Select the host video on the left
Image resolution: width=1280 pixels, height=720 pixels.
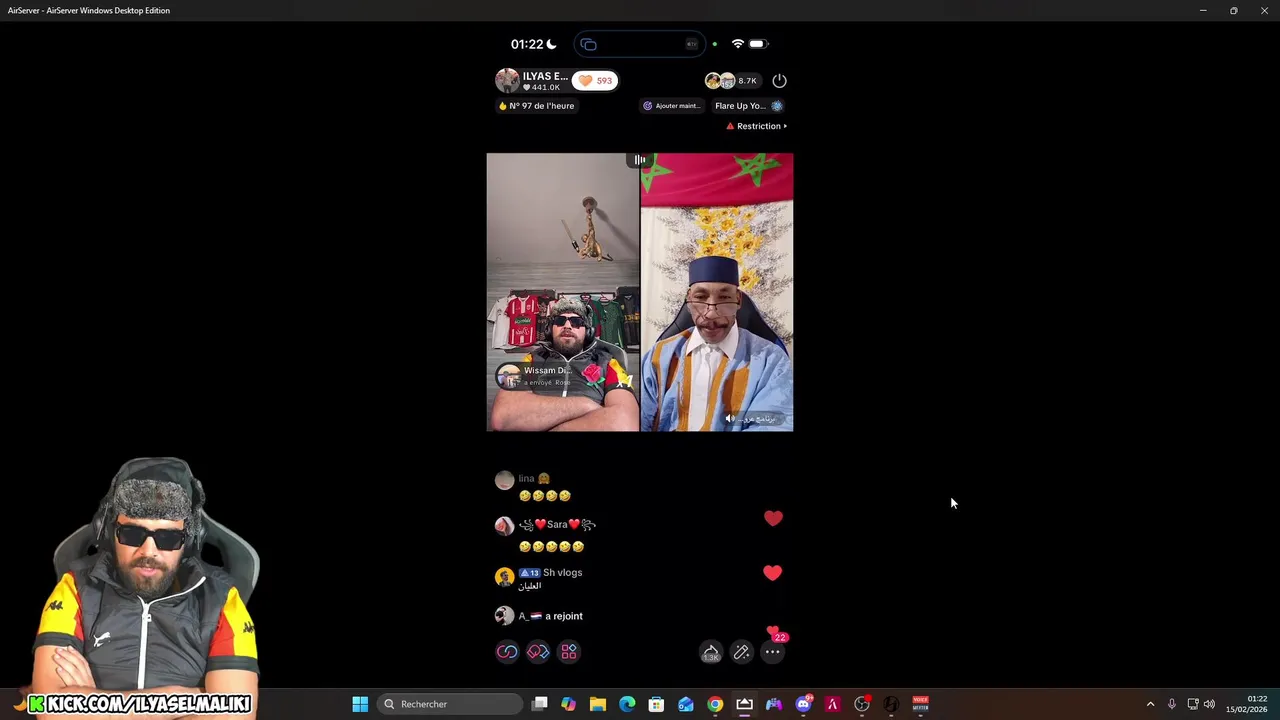(x=563, y=292)
